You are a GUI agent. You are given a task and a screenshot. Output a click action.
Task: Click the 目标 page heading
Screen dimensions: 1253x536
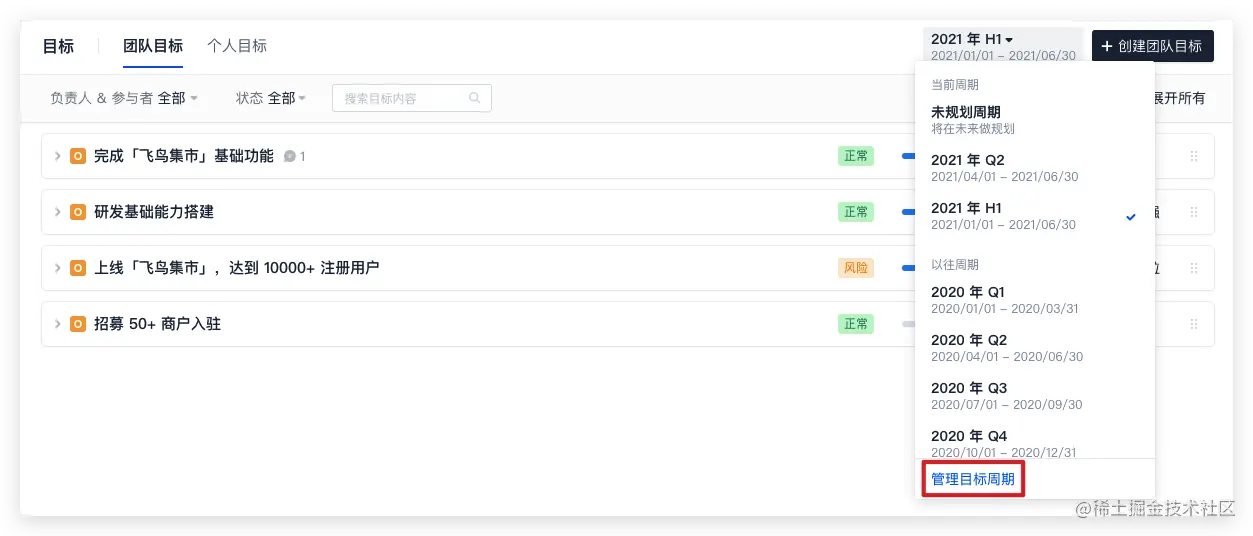58,46
